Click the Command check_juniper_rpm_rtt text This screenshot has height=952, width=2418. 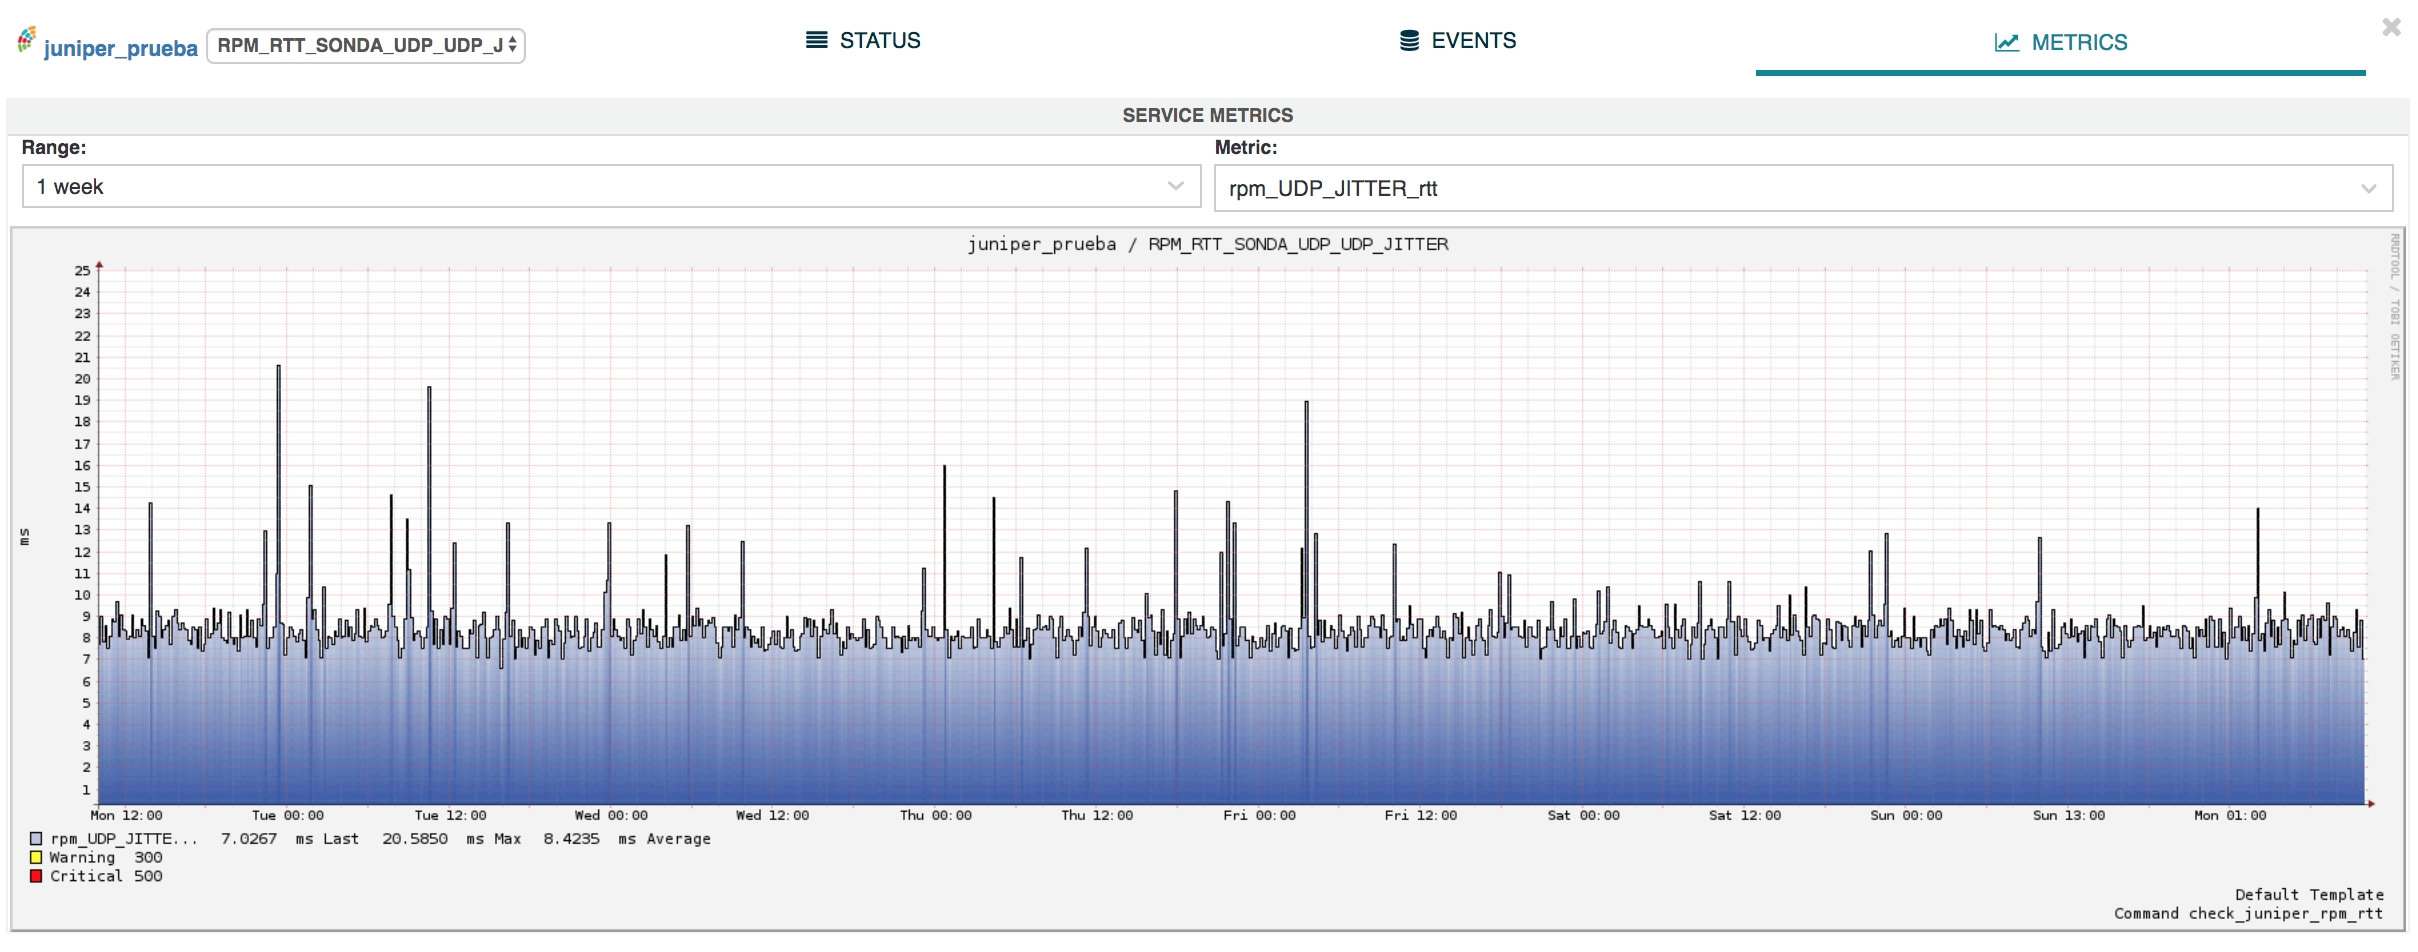pyautogui.click(x=2248, y=913)
